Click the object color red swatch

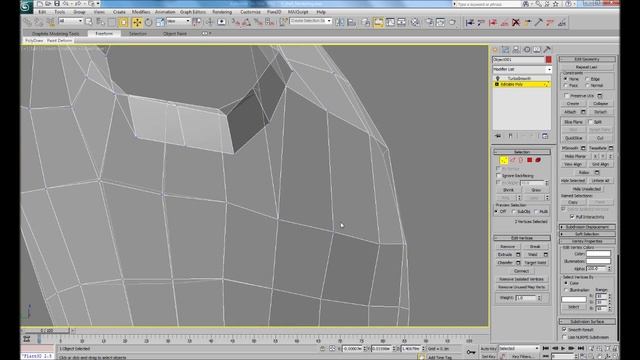549,60
